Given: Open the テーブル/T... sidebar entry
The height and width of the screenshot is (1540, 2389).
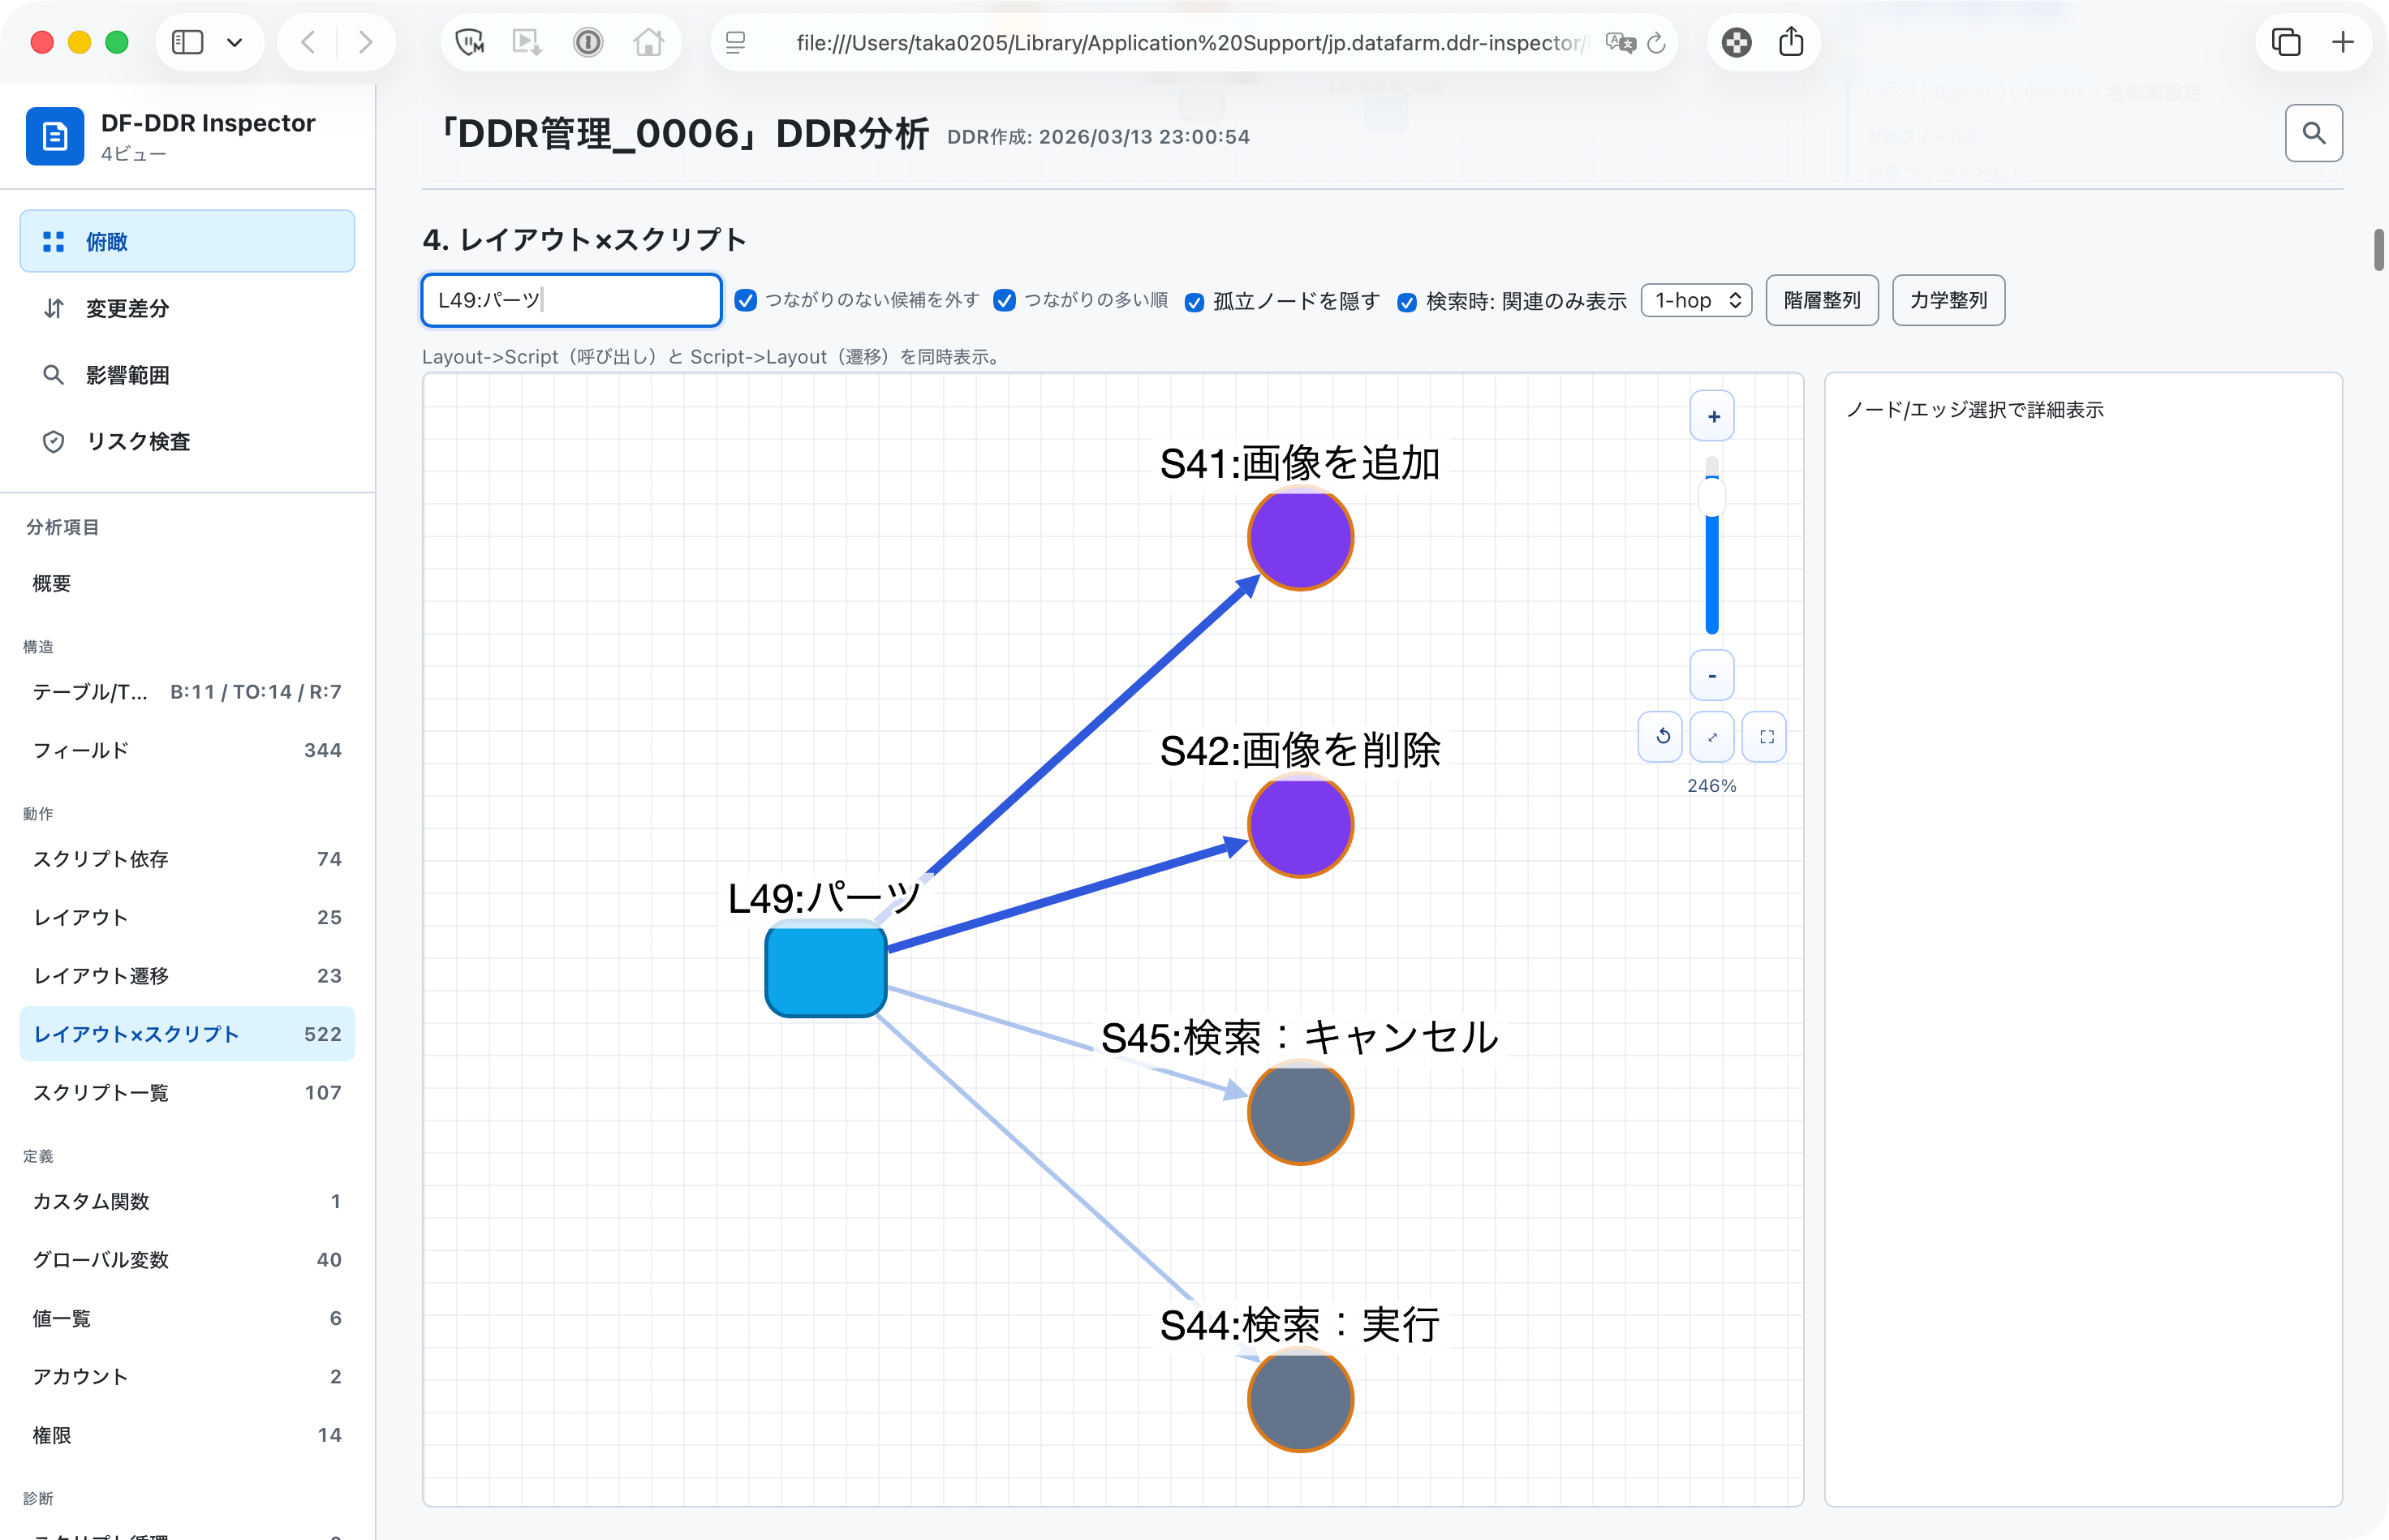Looking at the screenshot, I should pyautogui.click(x=187, y=691).
